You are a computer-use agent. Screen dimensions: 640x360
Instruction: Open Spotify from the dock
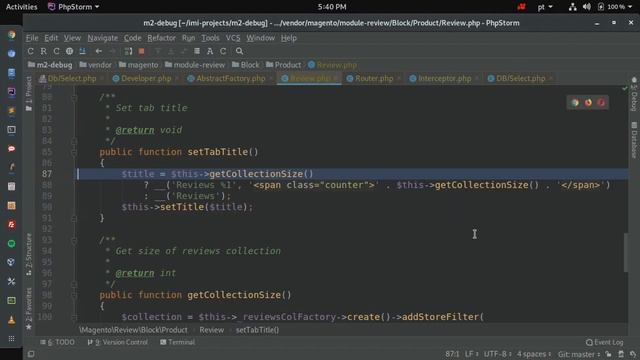pyautogui.click(x=11, y=244)
